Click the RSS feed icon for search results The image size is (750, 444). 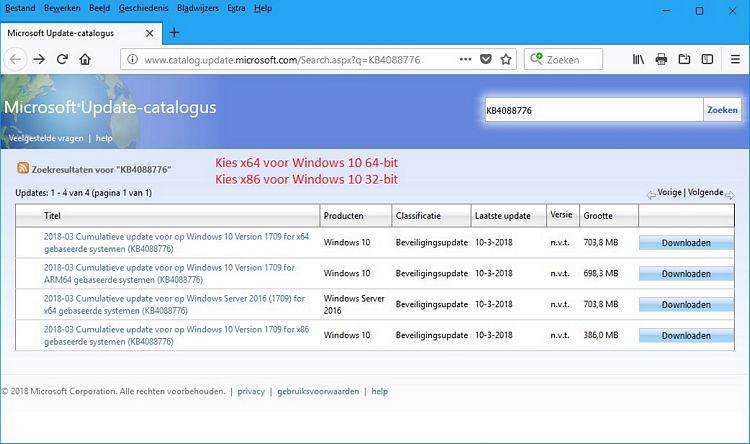(x=22, y=168)
